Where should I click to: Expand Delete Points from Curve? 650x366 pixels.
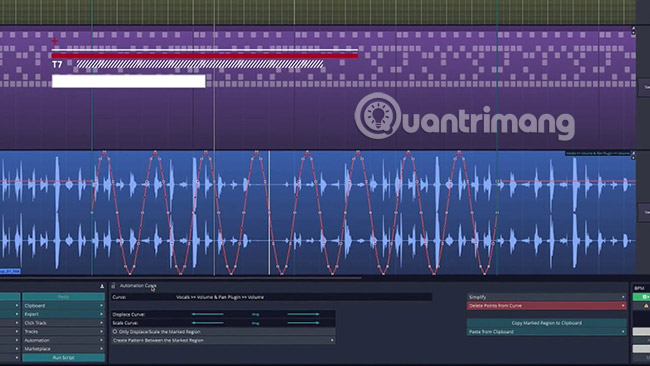546,306
